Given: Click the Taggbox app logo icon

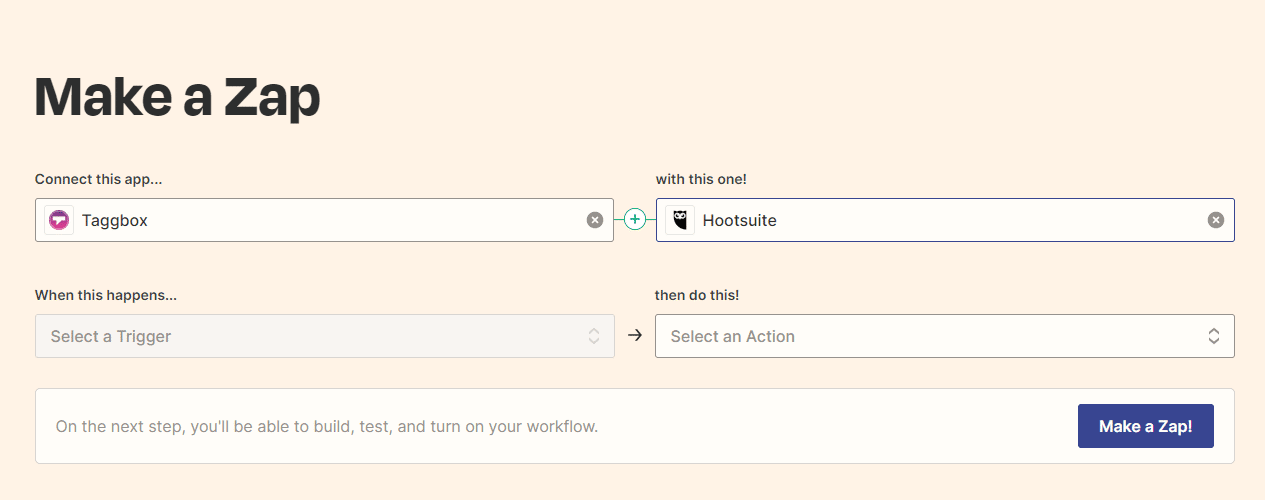Looking at the screenshot, I should coord(59,220).
